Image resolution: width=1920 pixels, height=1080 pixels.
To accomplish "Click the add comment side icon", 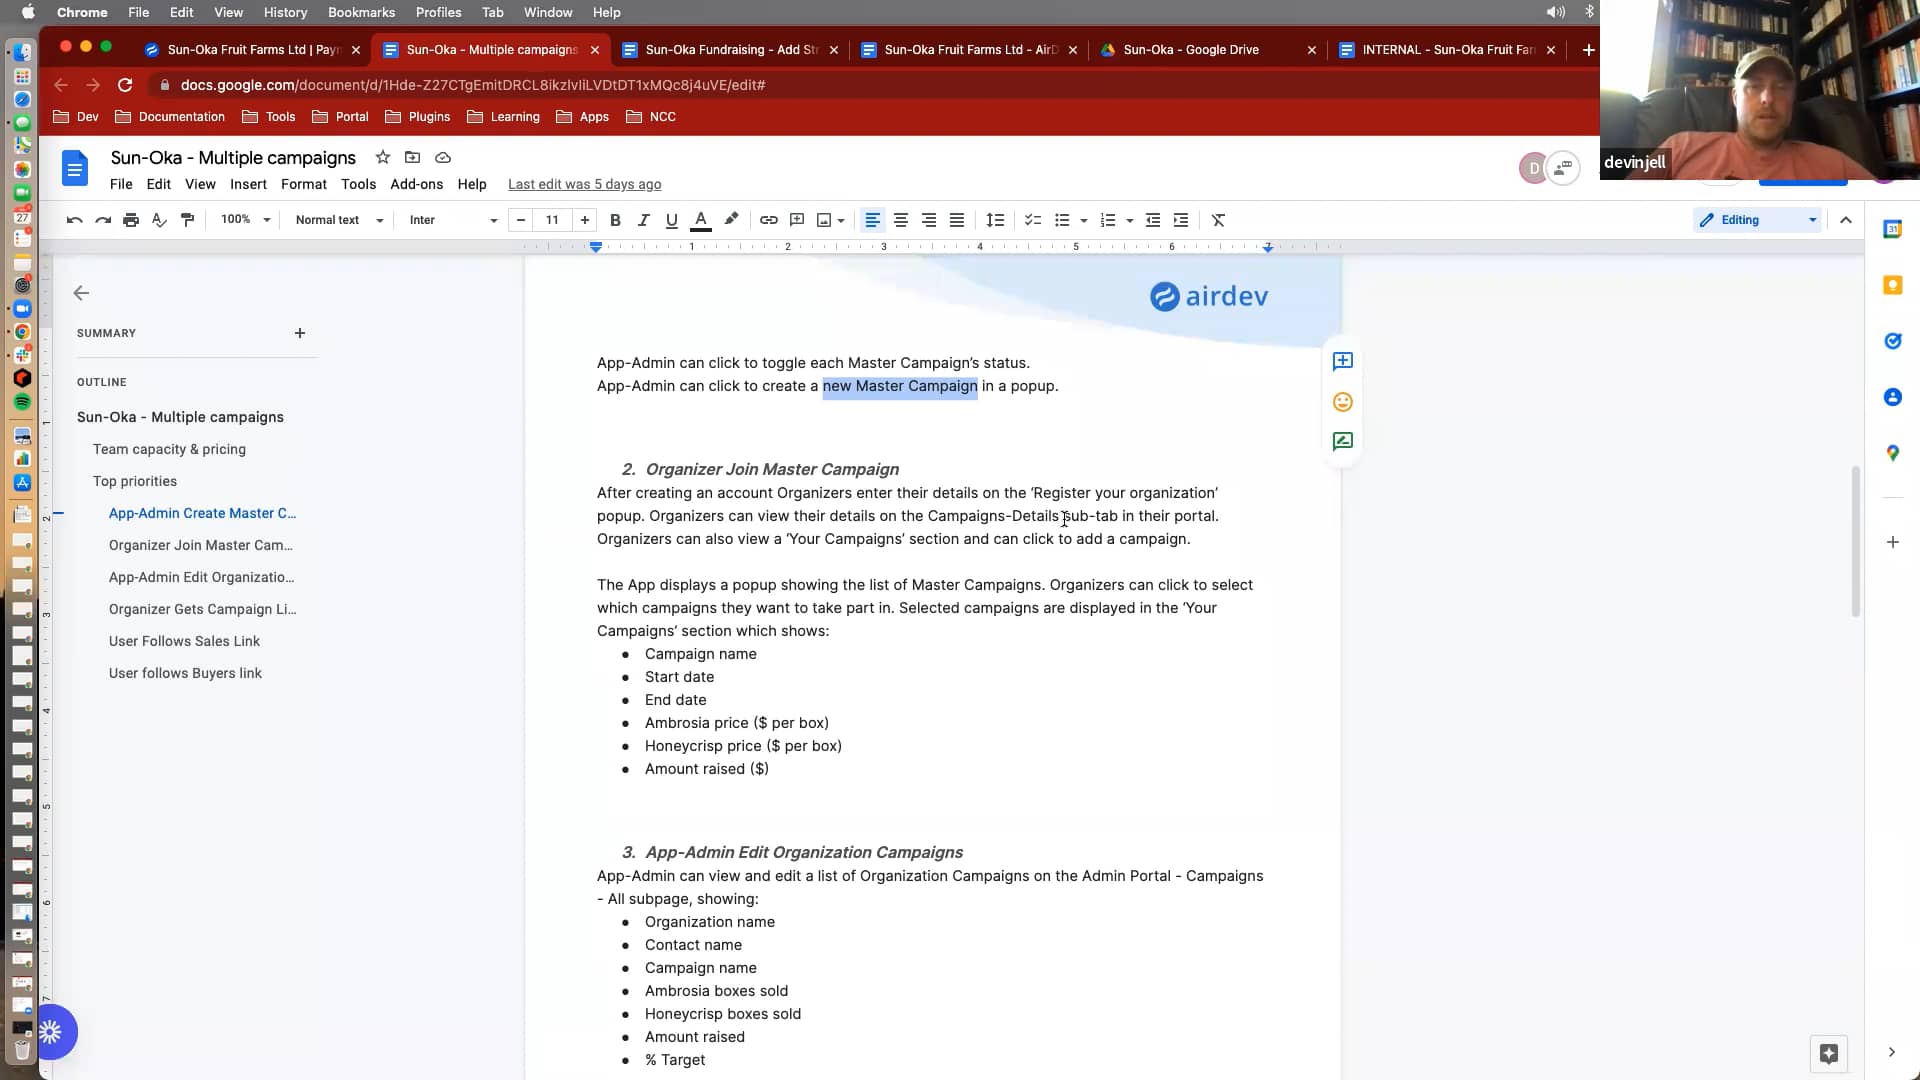I will 1342,361.
